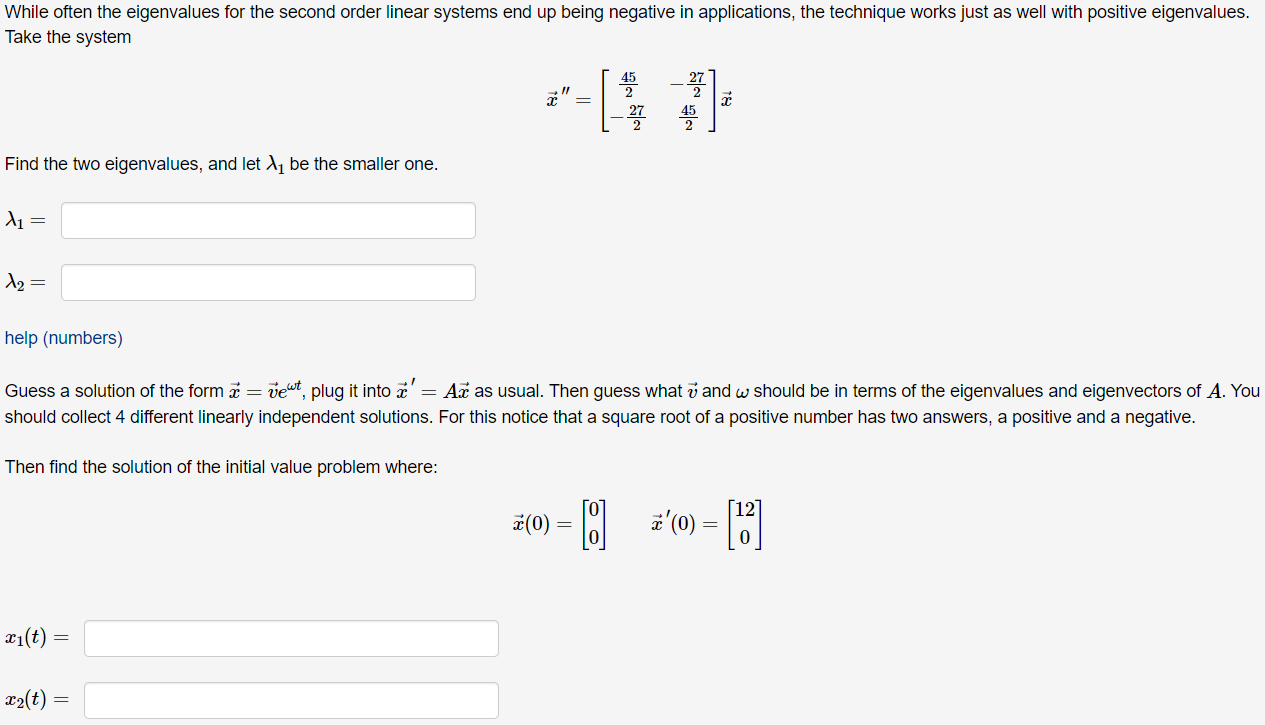1265x725 pixels.
Task: Follow the numbers help hyperlink
Action: click(63, 338)
